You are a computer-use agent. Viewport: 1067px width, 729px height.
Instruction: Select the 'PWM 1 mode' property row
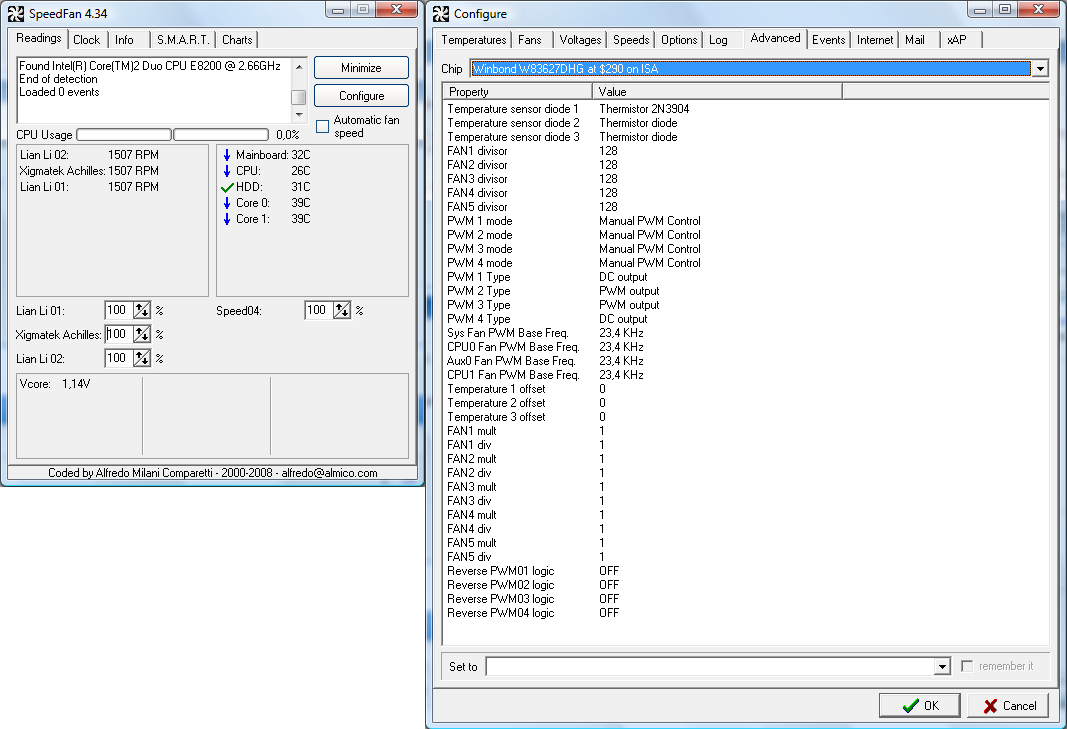tap(746, 221)
